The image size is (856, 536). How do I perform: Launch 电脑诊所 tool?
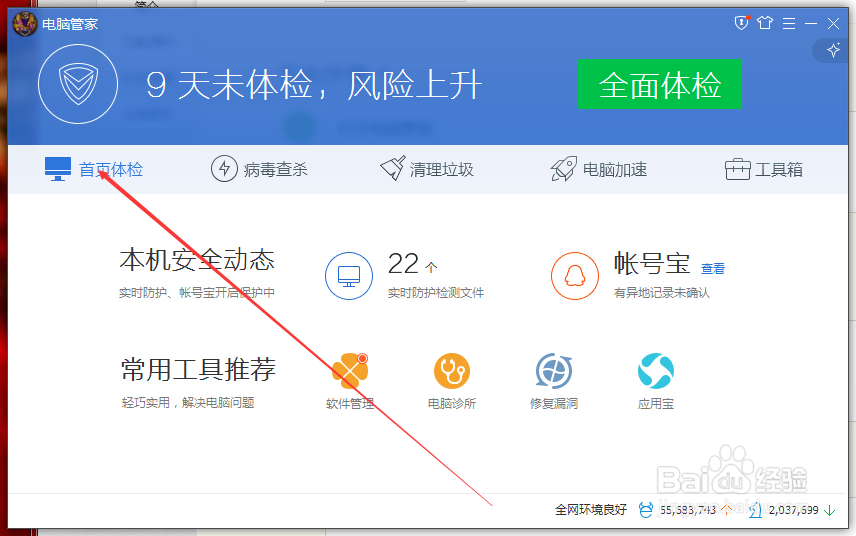click(451, 381)
